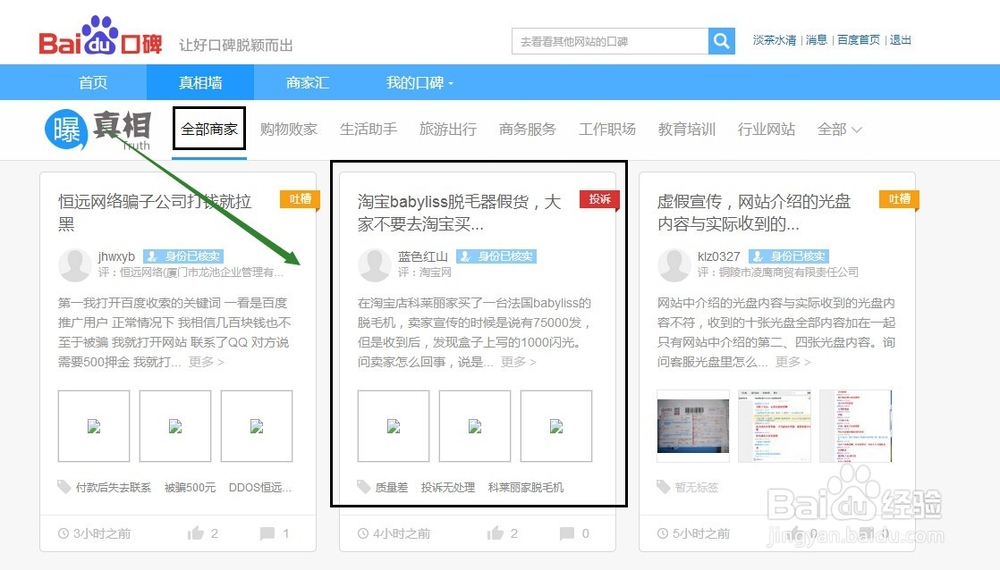Viewport: 1000px width, 570px height.
Task: Click 蓝色红山's user avatar
Action: pyautogui.click(x=374, y=265)
